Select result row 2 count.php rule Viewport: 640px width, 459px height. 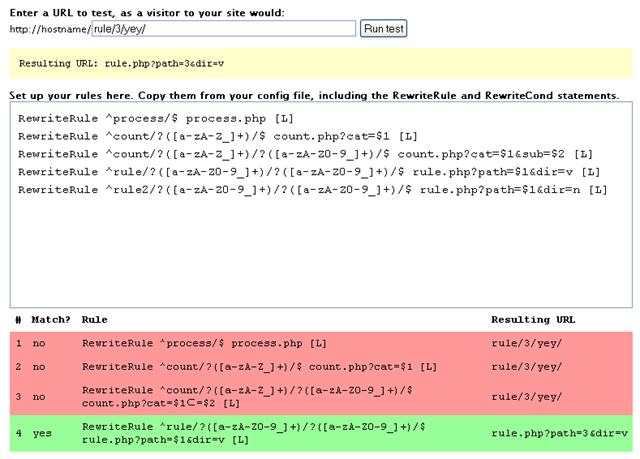click(x=321, y=367)
